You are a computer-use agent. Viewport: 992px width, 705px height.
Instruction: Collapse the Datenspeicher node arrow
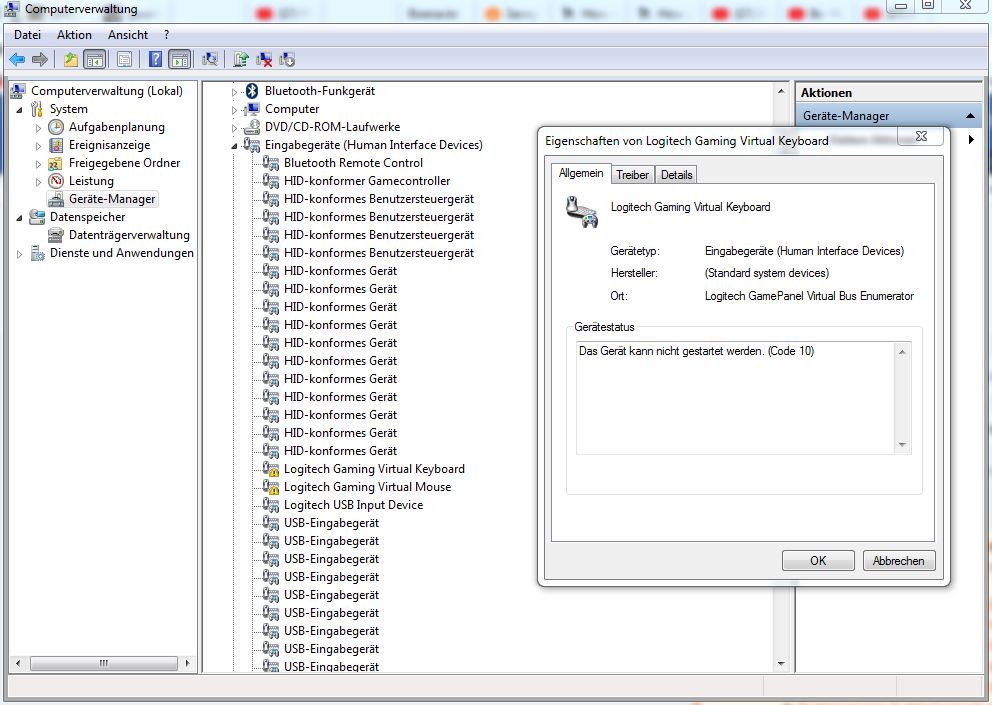click(x=20, y=218)
